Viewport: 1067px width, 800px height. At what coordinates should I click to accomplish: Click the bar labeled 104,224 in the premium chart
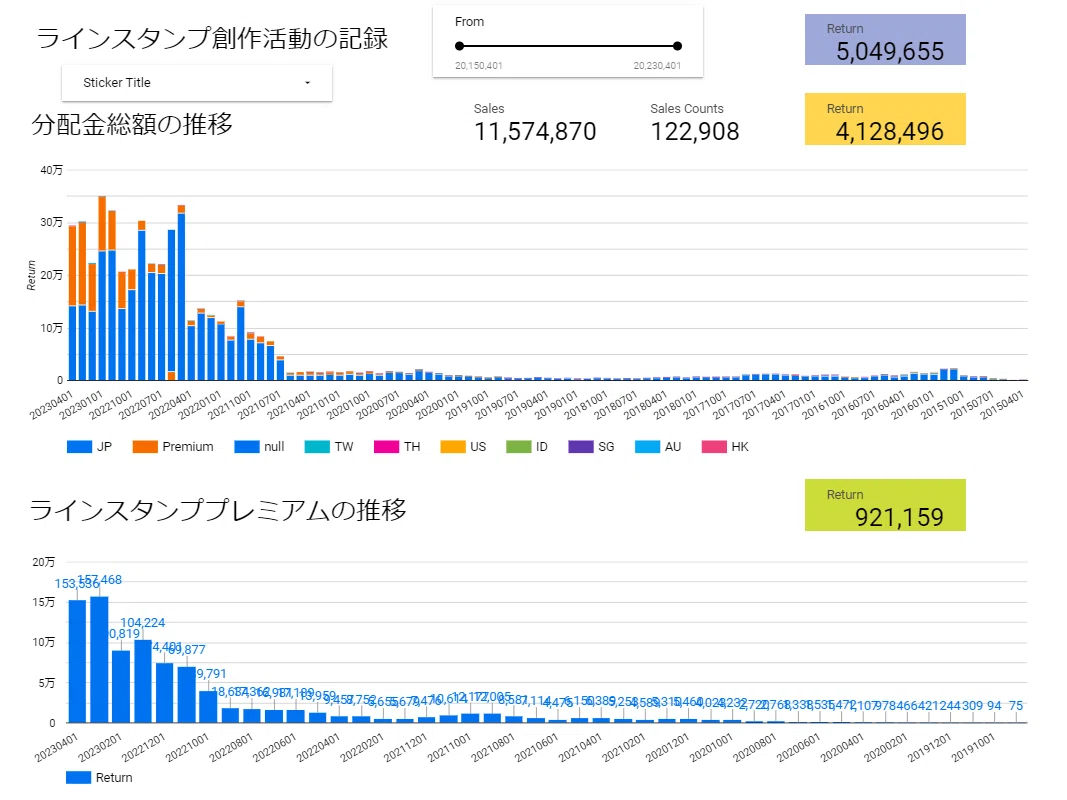click(x=143, y=681)
